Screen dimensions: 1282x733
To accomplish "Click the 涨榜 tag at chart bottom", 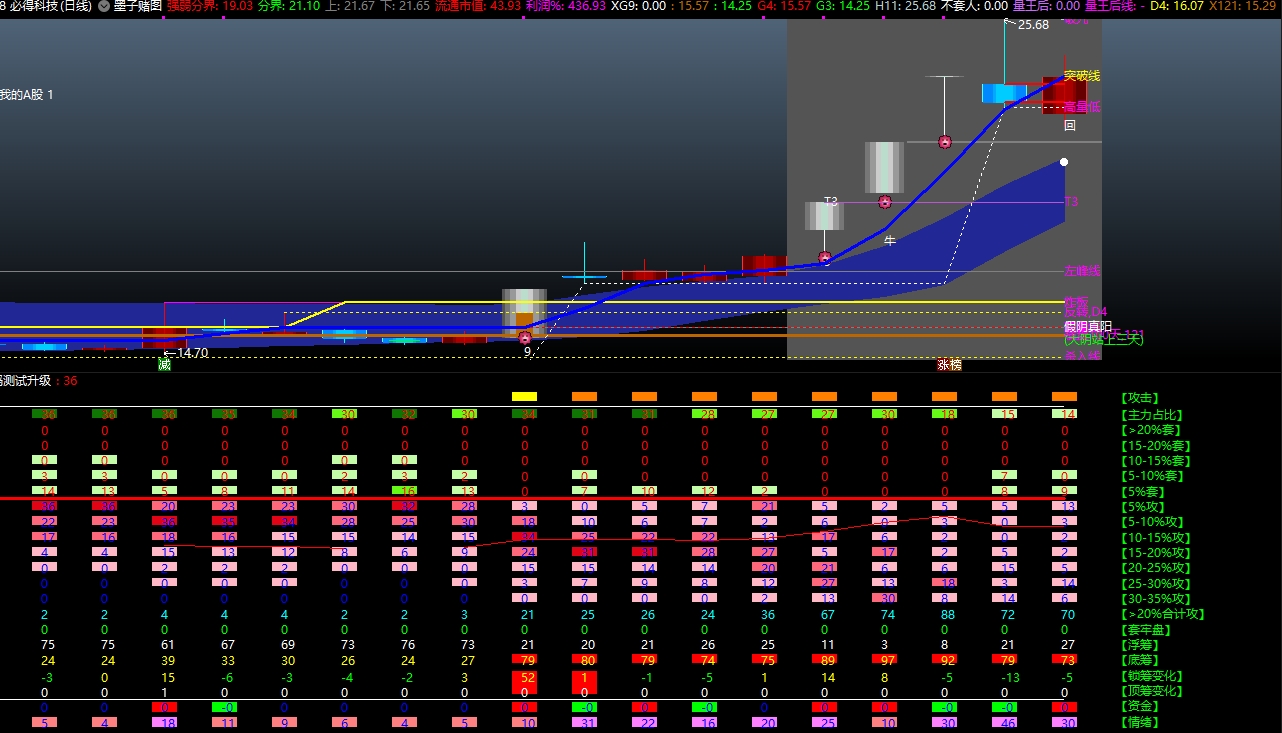I will coord(949,365).
